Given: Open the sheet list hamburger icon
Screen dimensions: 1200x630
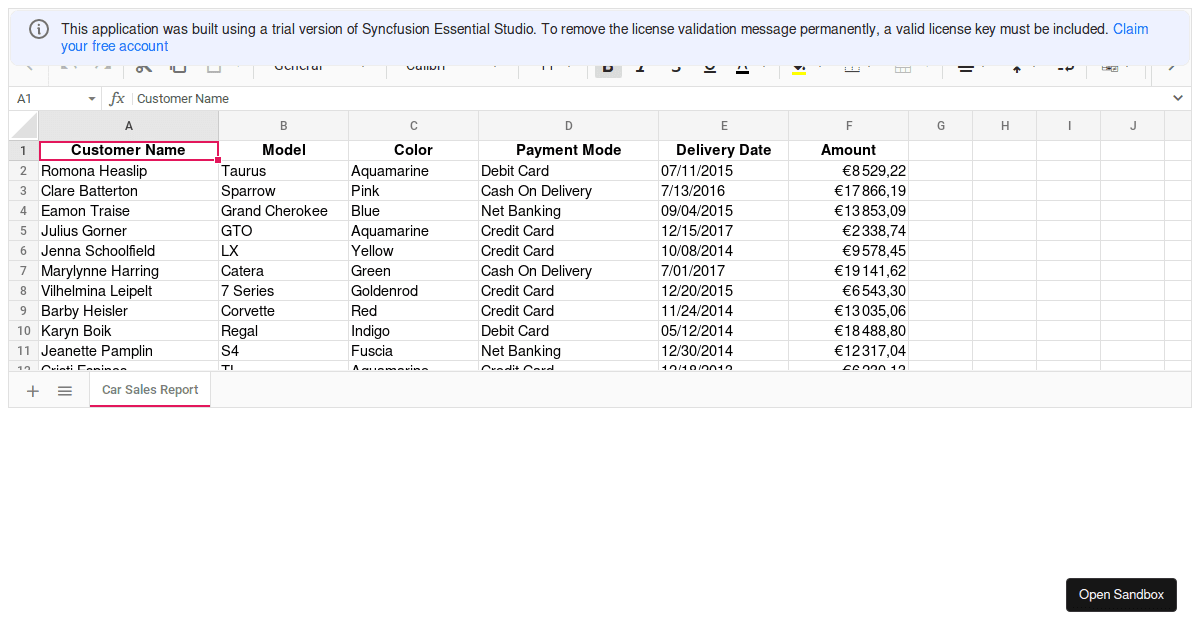Looking at the screenshot, I should (x=65, y=391).
